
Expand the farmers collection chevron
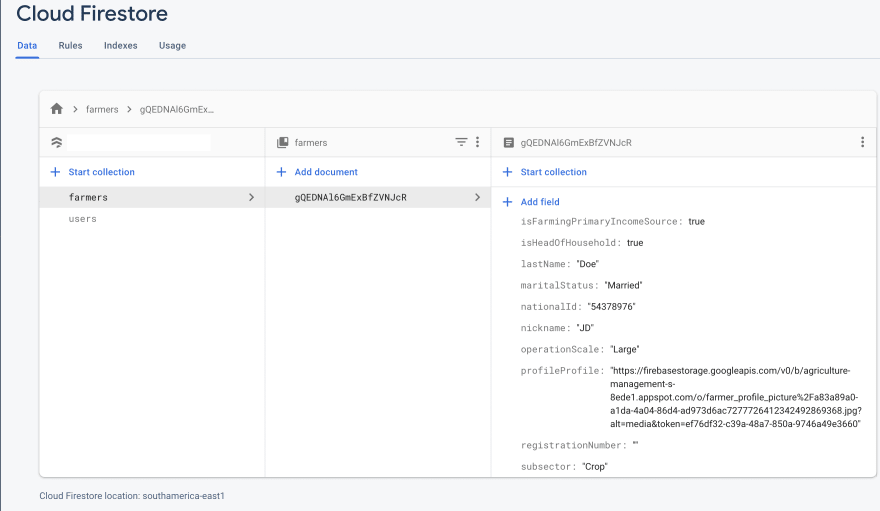pos(251,197)
